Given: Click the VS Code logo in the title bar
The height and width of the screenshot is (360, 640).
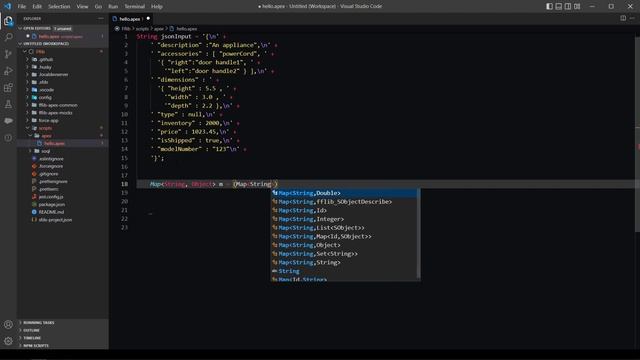Looking at the screenshot, I should point(7,6).
